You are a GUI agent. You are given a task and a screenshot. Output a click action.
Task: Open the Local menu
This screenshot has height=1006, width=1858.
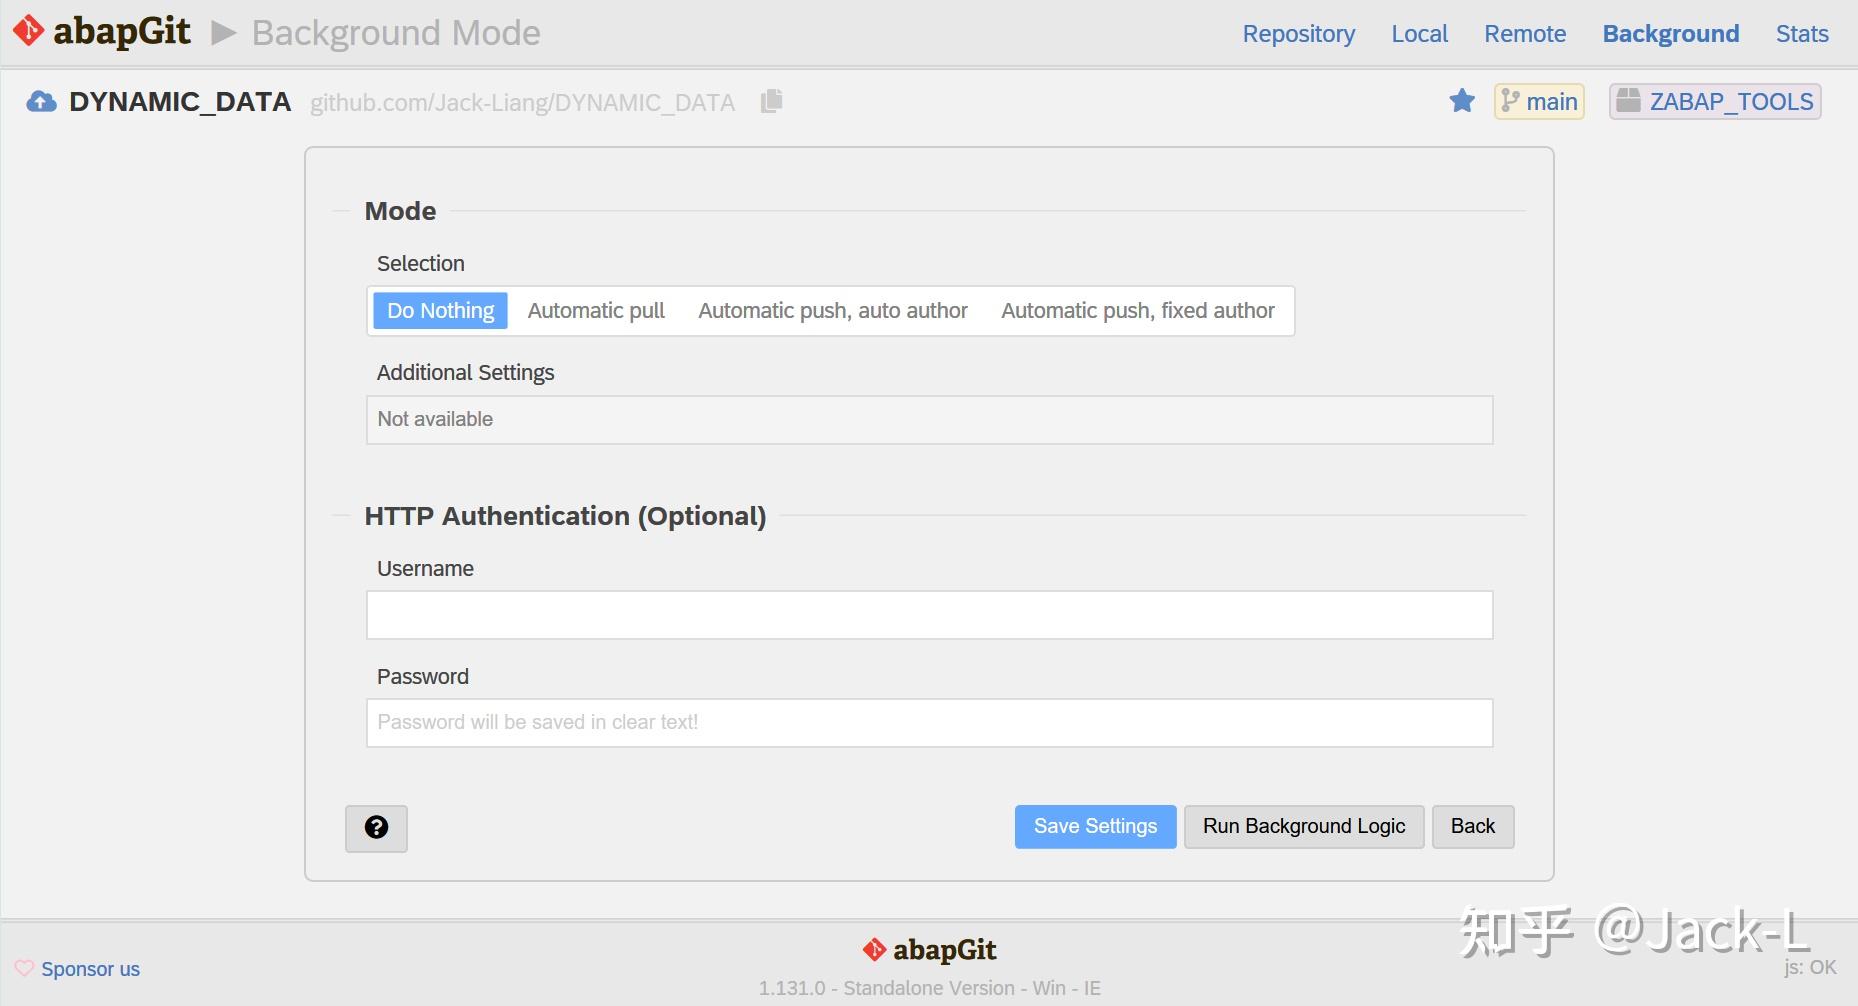(x=1419, y=34)
